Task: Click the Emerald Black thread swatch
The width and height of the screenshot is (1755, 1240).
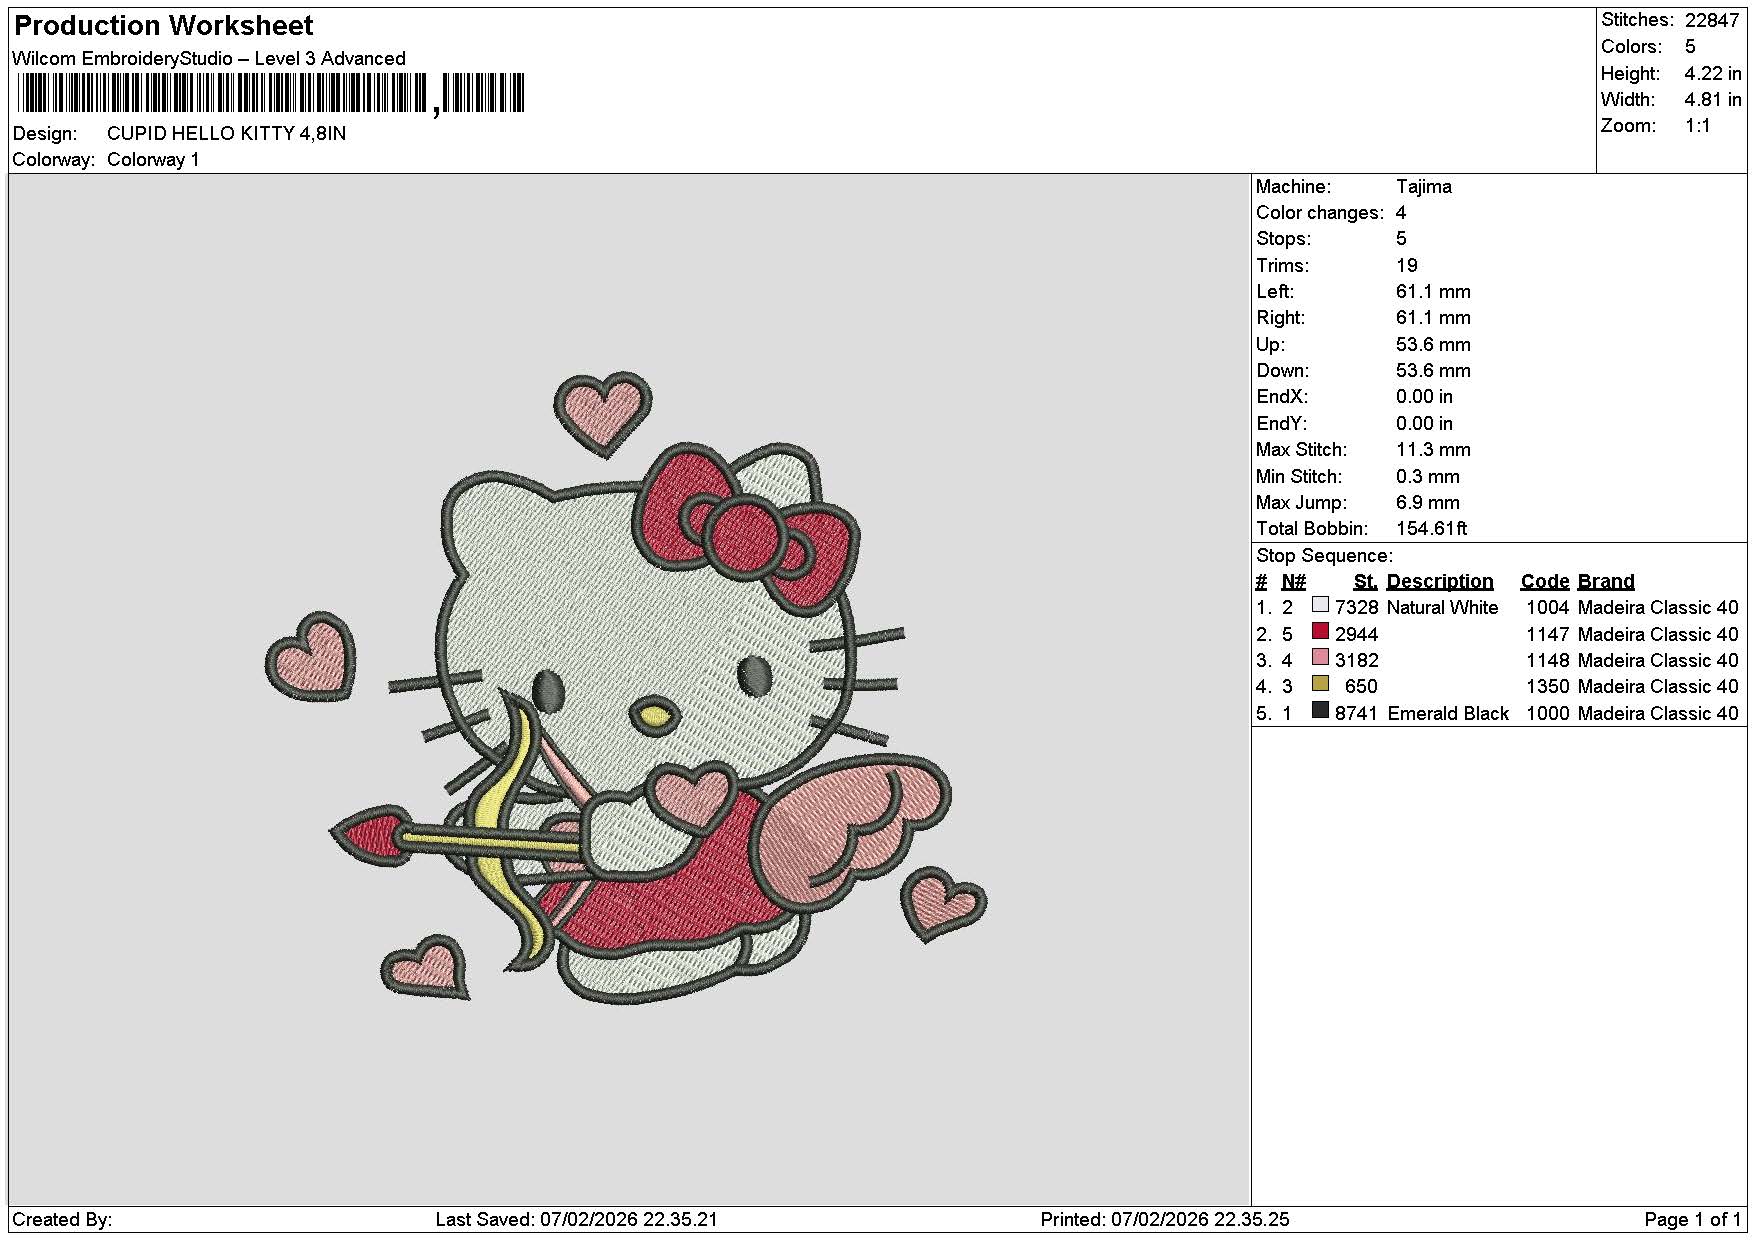Action: coord(1320,710)
